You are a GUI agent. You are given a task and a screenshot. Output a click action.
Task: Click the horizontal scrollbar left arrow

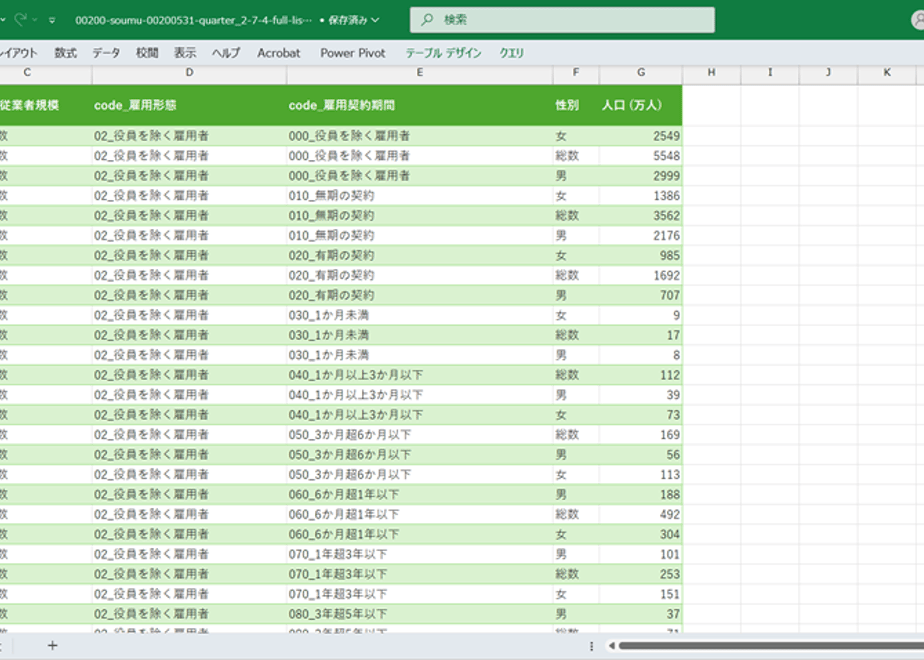[x=612, y=646]
